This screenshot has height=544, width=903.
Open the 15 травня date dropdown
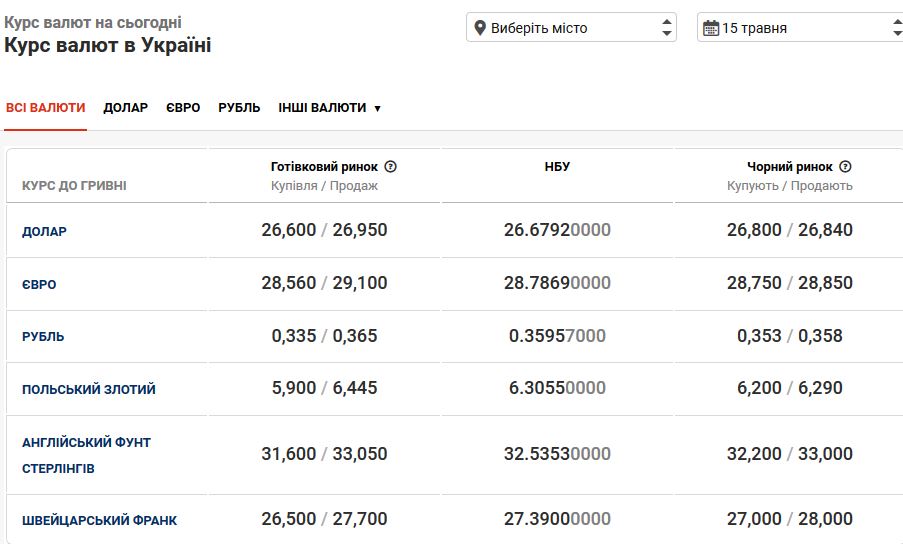(x=790, y=28)
